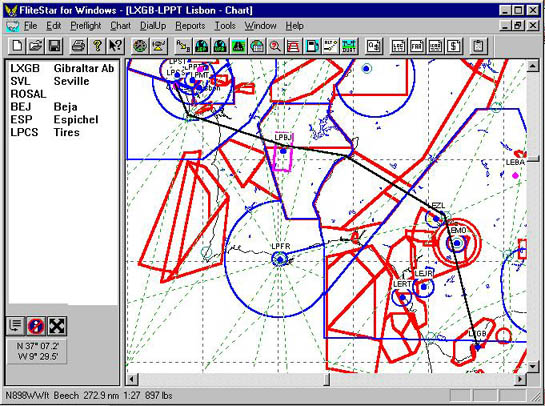Expand the Tools menu
545x406 pixels.
click(225, 26)
